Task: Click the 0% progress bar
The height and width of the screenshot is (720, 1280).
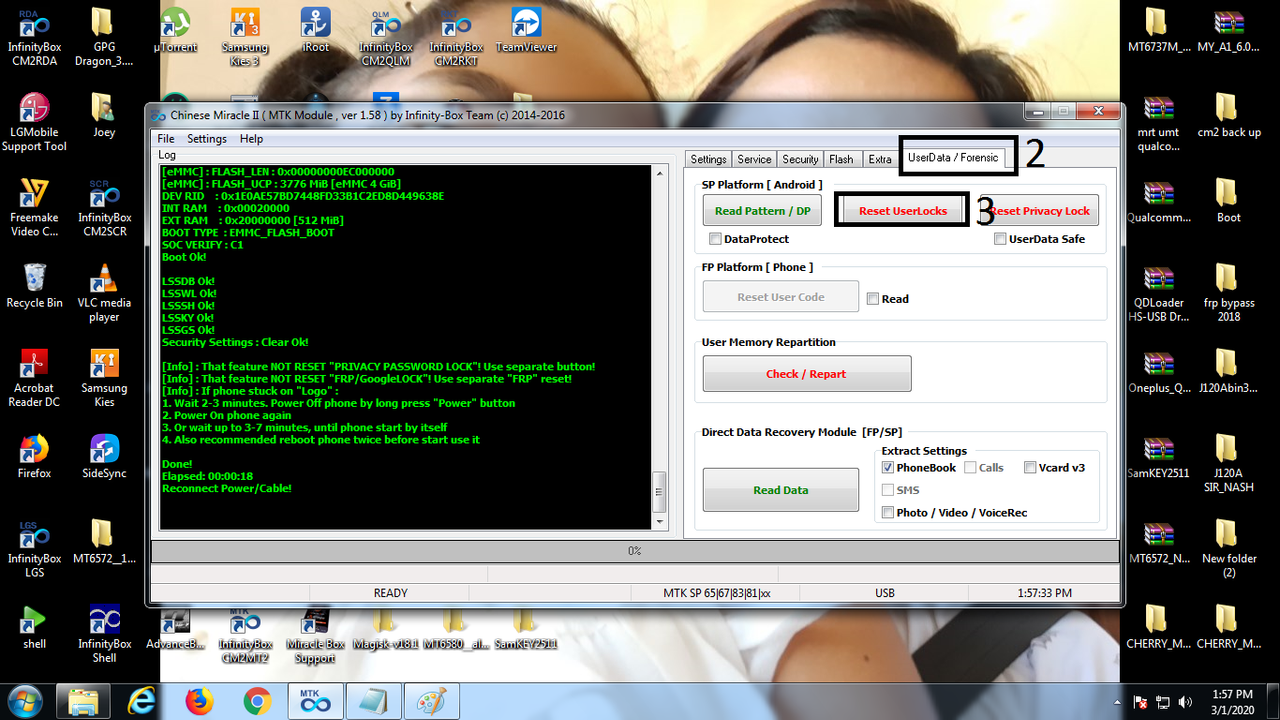Action: point(634,551)
